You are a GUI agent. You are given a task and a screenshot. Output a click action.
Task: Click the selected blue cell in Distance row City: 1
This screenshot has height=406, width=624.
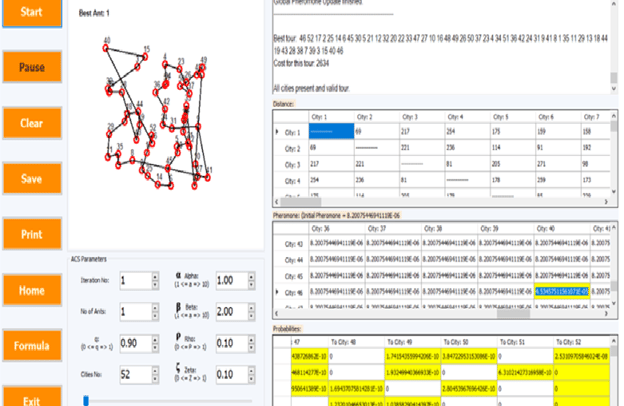[332, 131]
